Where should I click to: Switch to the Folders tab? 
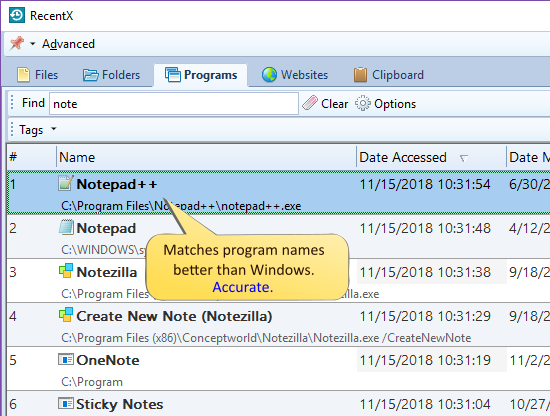pos(112,75)
